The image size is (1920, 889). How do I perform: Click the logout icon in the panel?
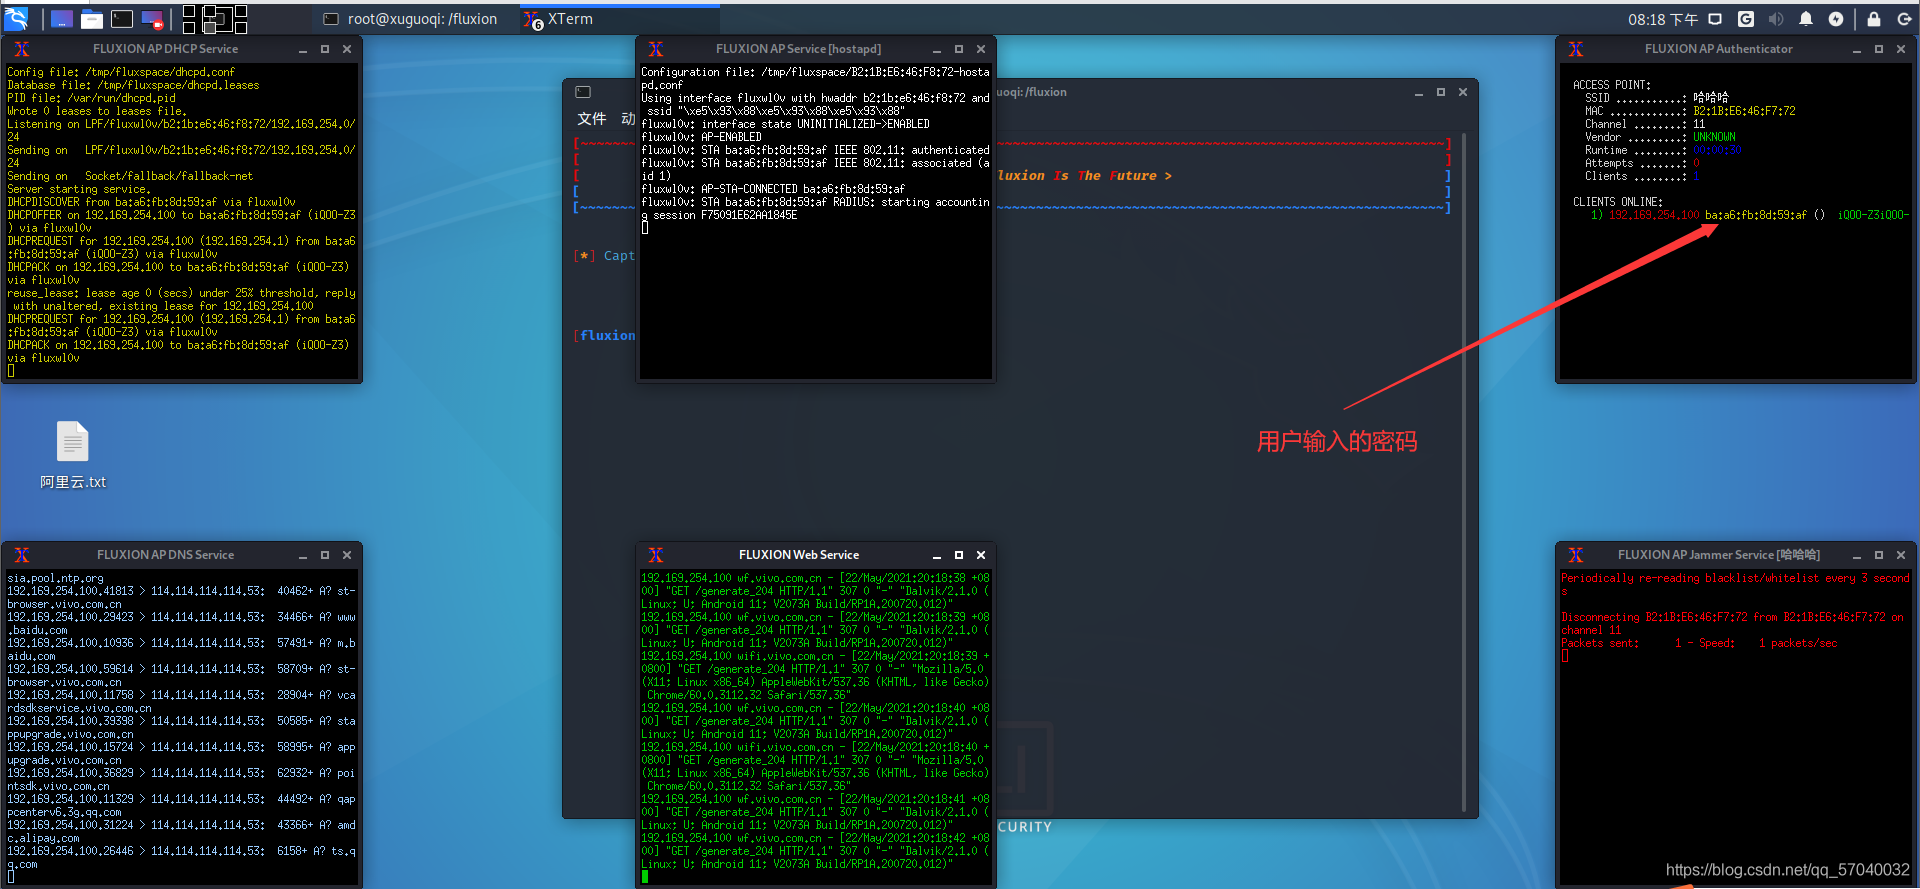(1904, 19)
